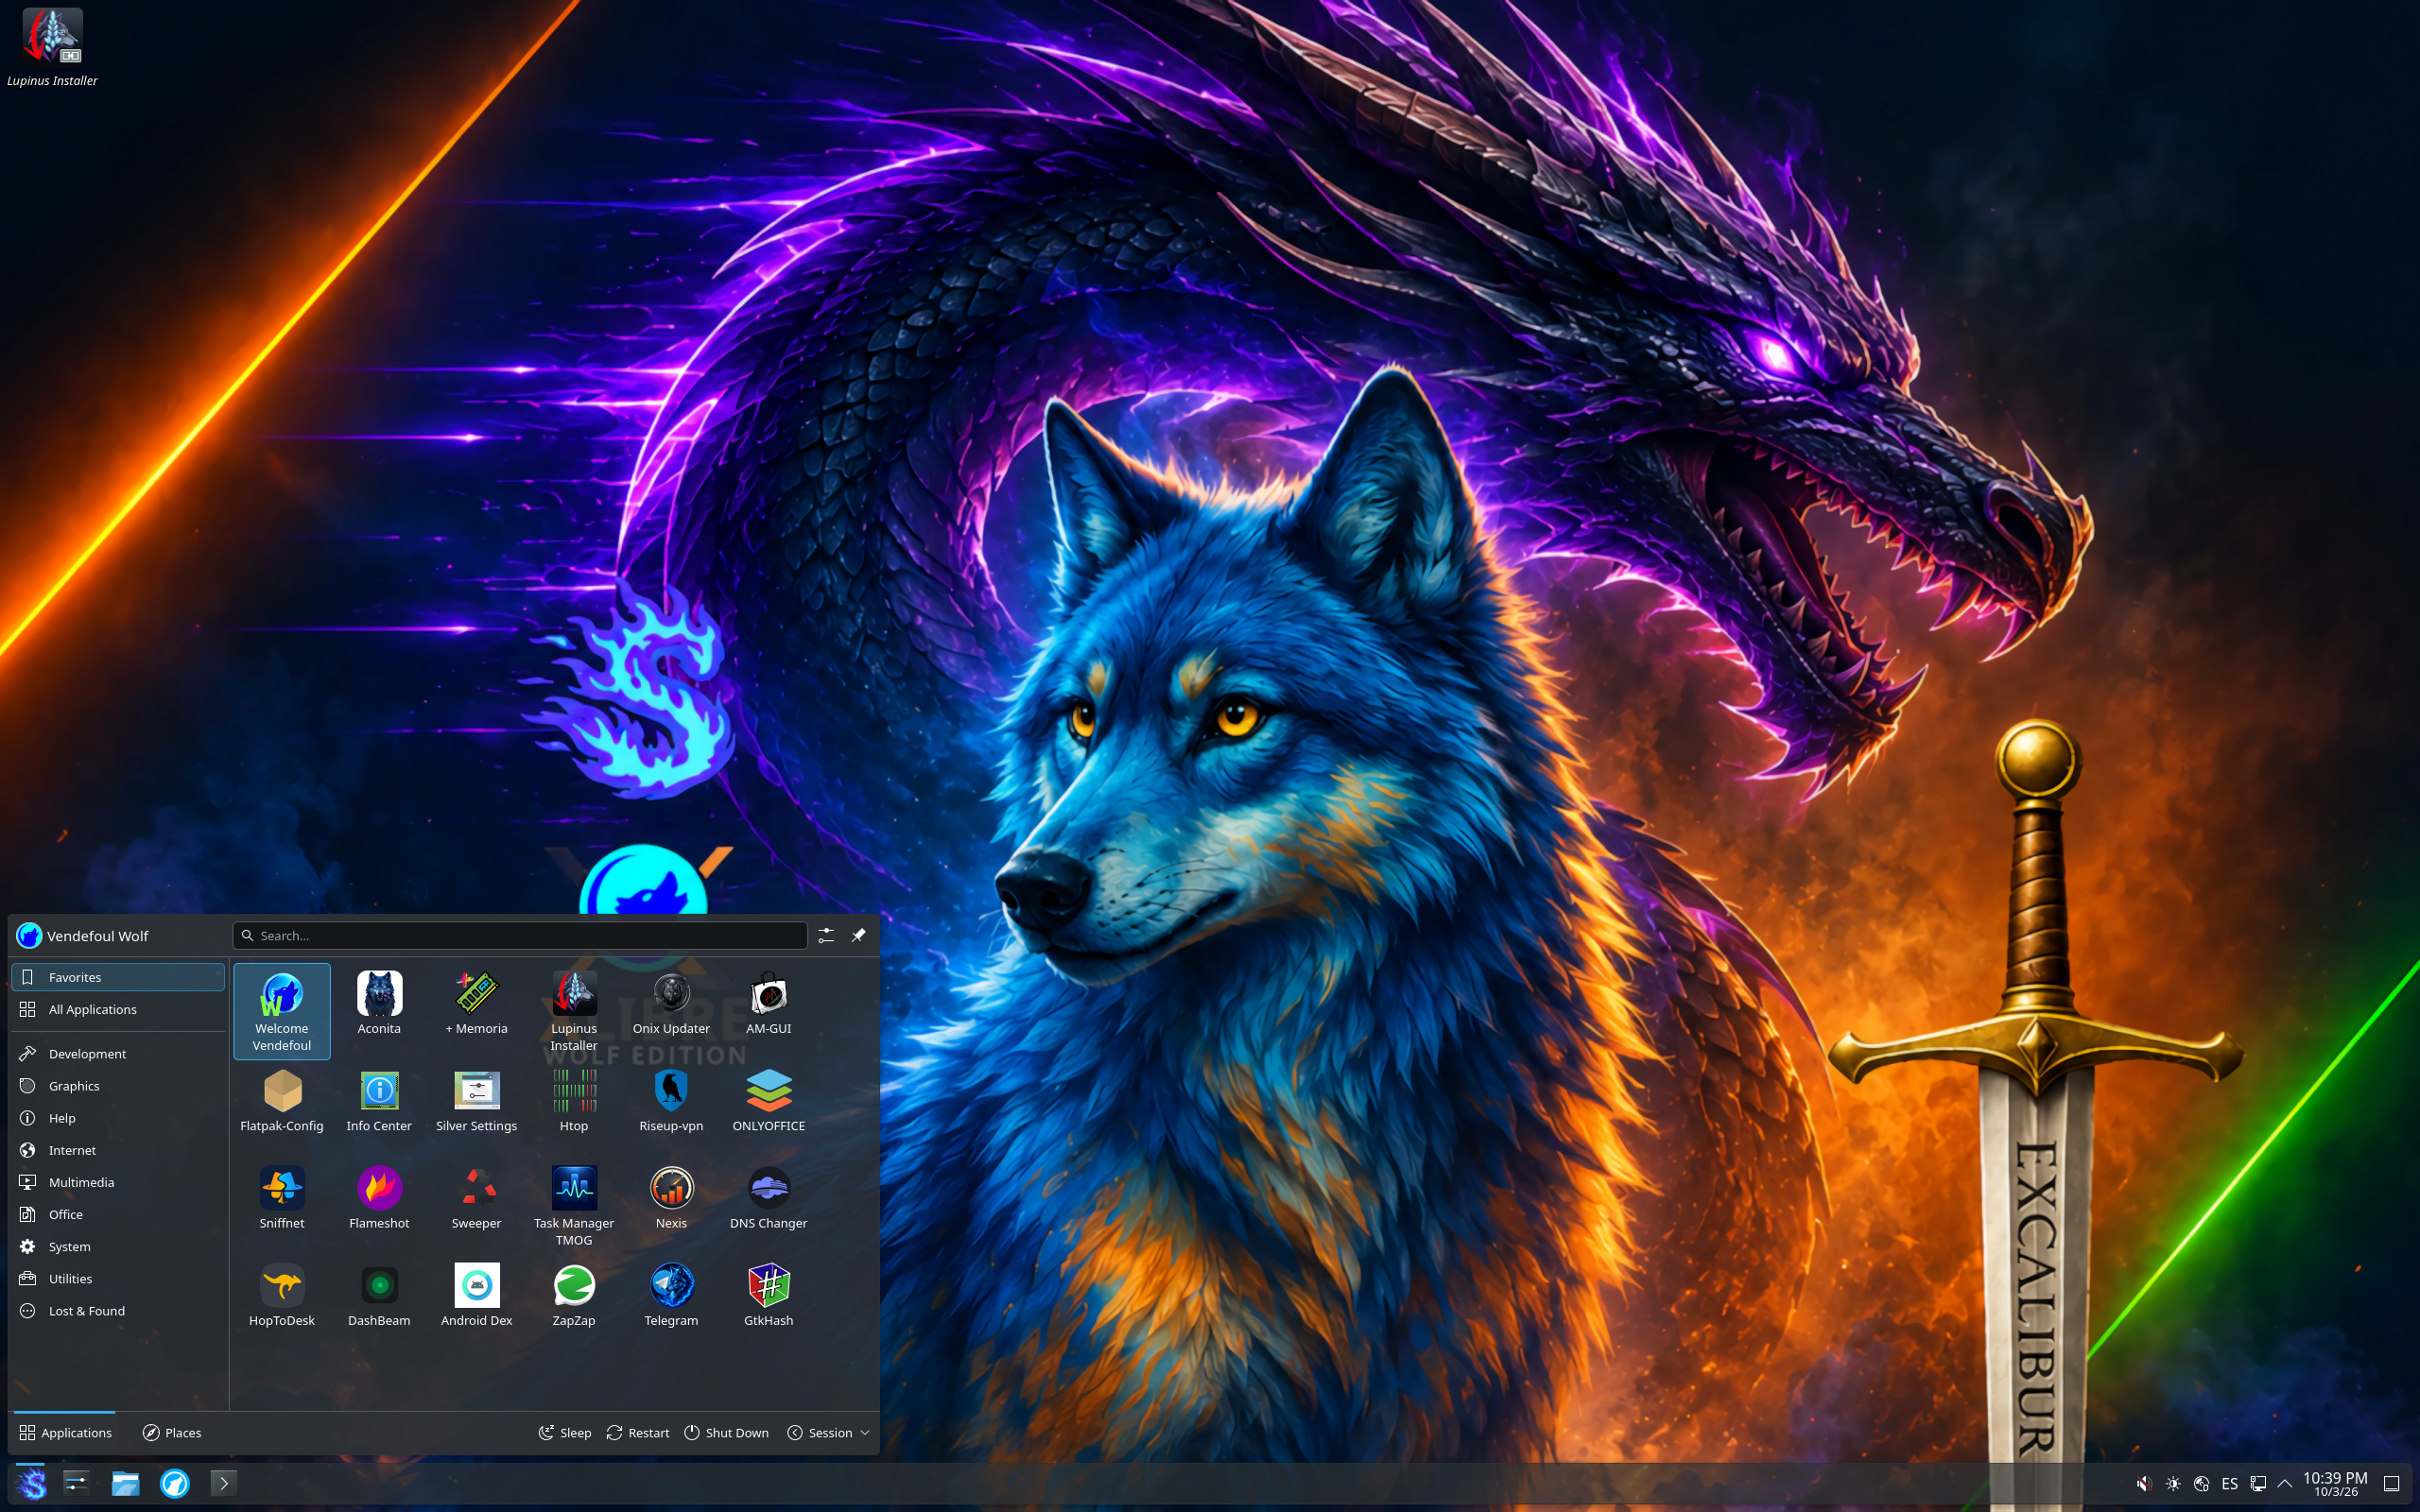Click the network globe tray icon
The width and height of the screenshot is (2420, 1512).
(x=2201, y=1483)
